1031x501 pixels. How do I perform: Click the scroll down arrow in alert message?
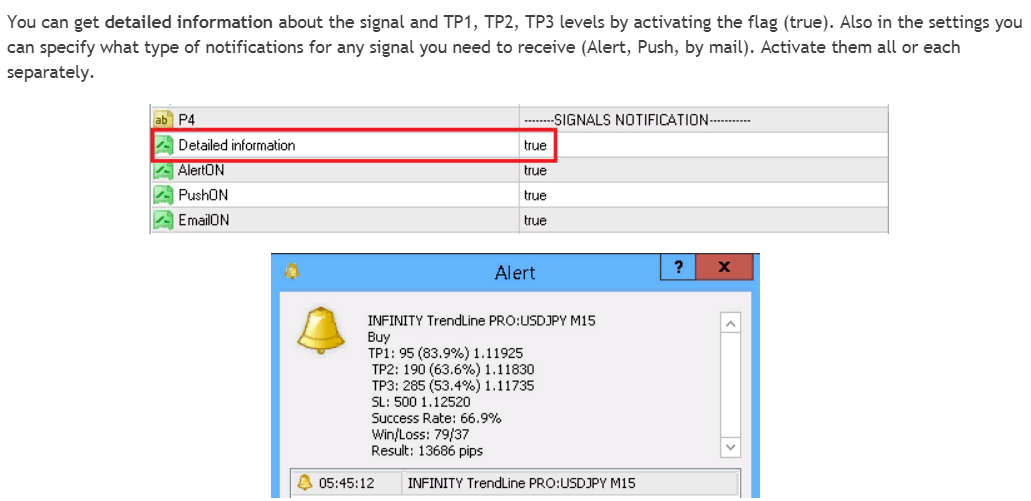click(x=731, y=447)
